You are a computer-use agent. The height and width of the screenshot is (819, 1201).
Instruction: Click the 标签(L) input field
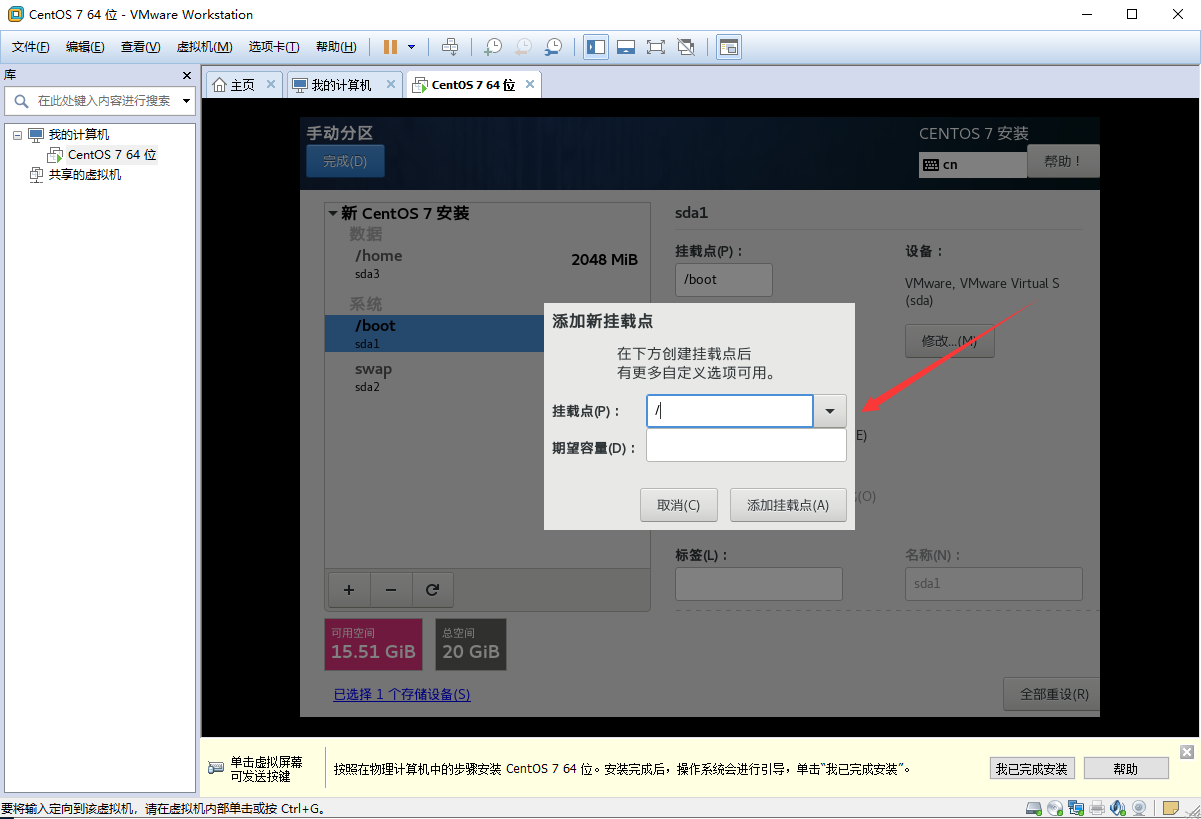[x=759, y=584]
